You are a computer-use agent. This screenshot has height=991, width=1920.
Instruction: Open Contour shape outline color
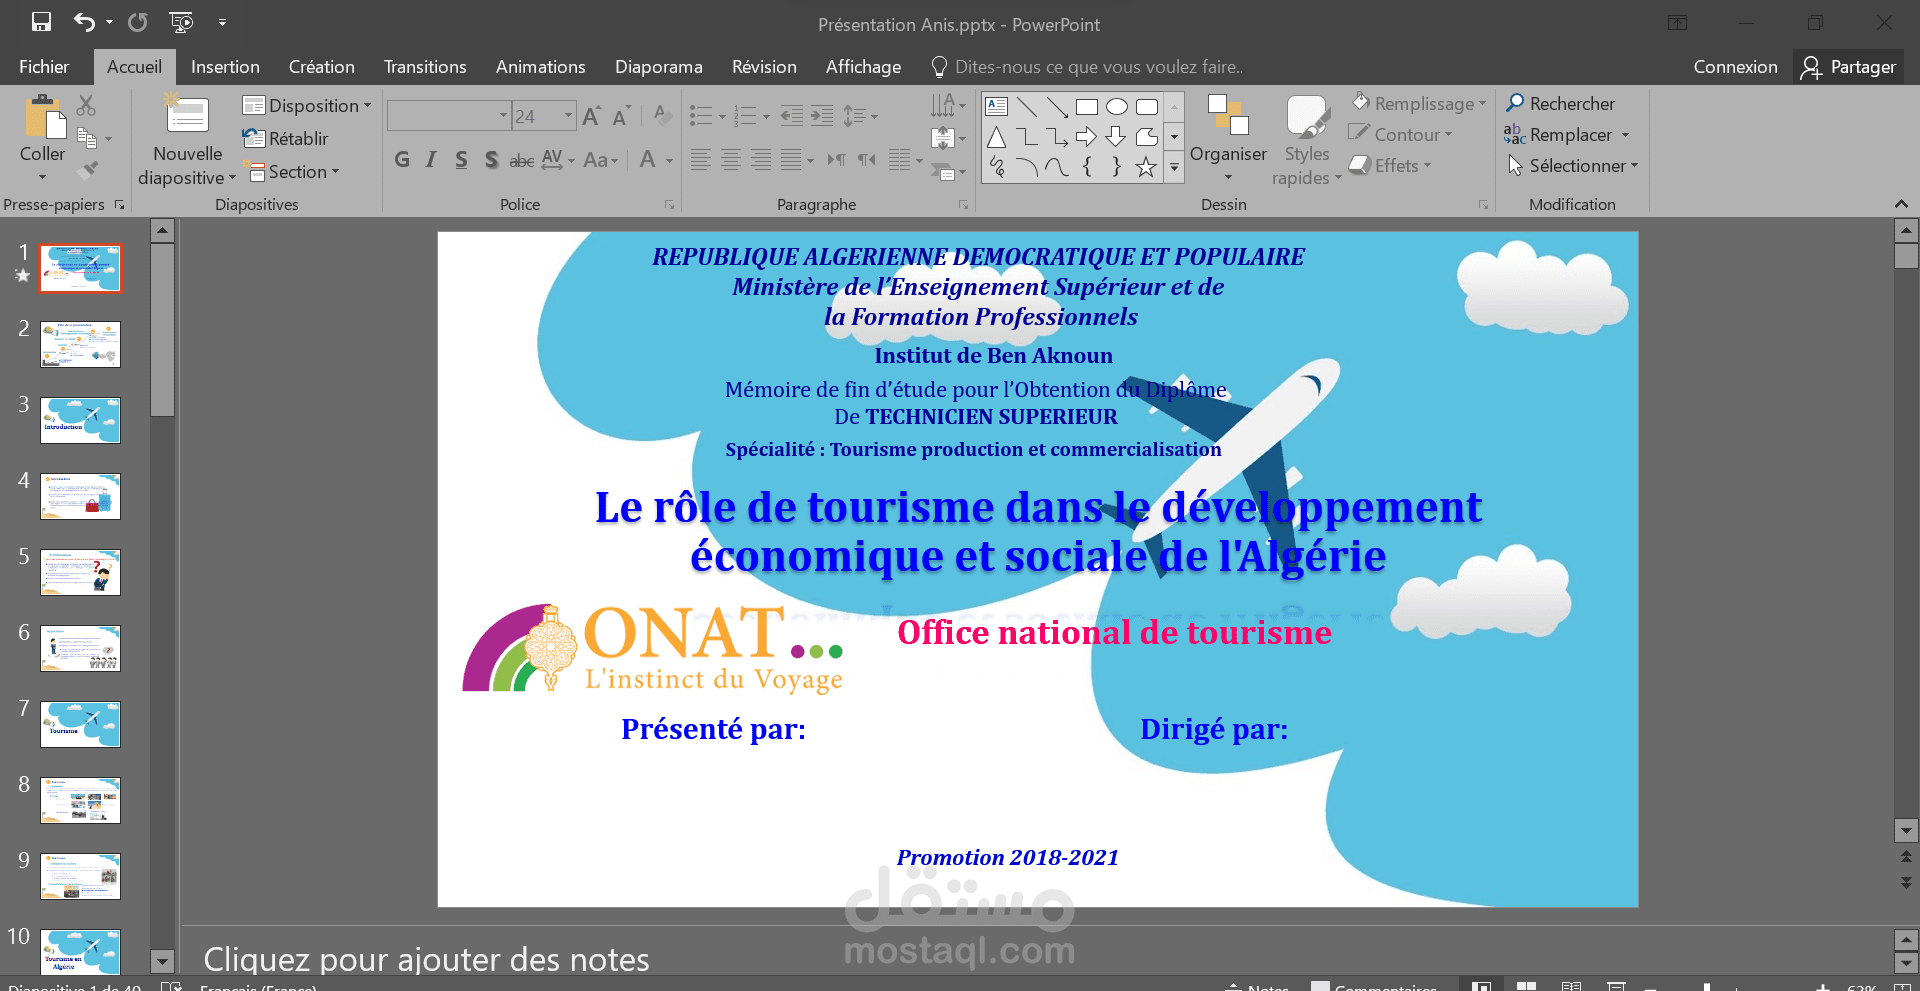[x=1400, y=134]
